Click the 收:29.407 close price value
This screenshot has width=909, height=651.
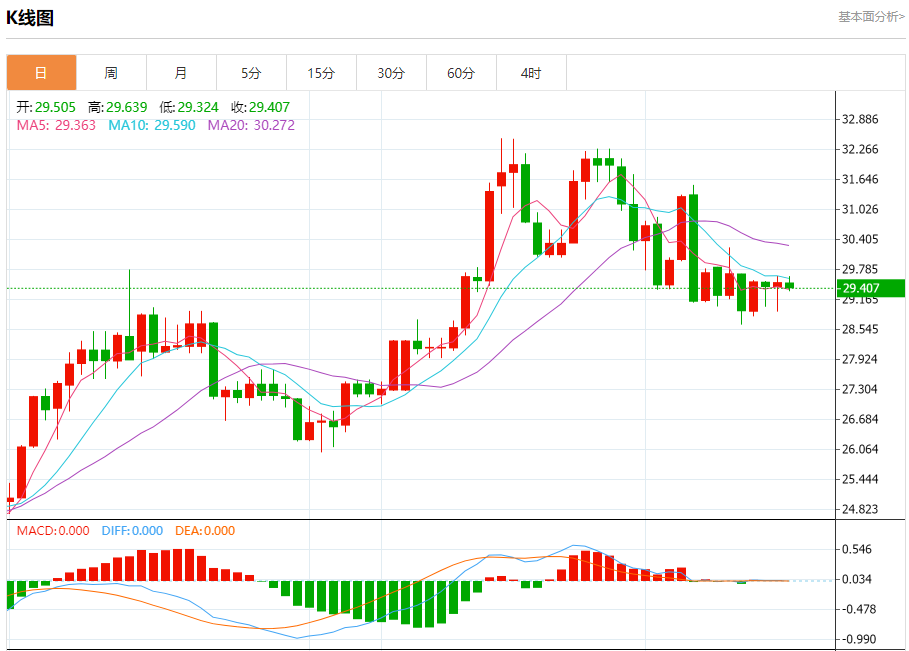coord(260,107)
